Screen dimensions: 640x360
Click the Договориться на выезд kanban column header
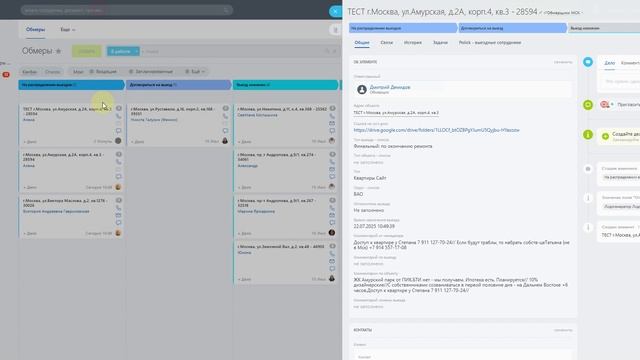tap(179, 84)
